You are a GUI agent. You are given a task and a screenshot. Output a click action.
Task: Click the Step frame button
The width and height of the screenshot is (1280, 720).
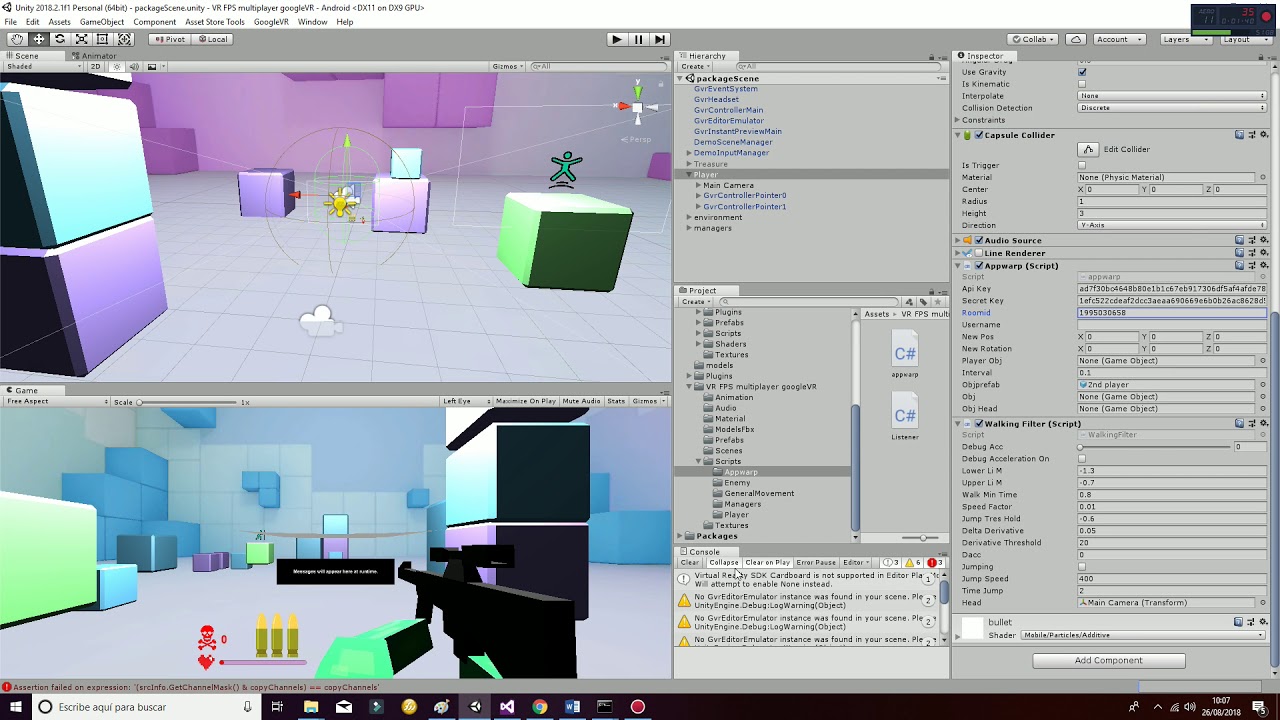coord(660,39)
